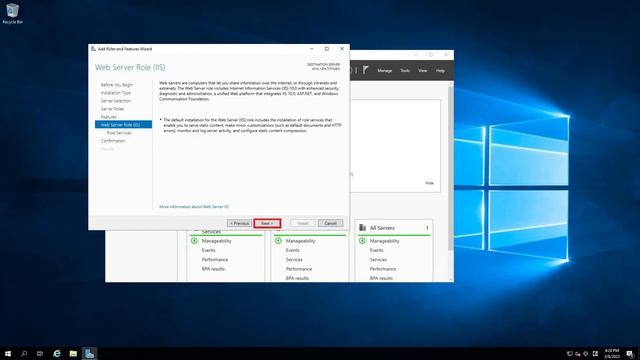Open Manageability under All Servers tile
Screen dimensions: 640x360
(384, 241)
